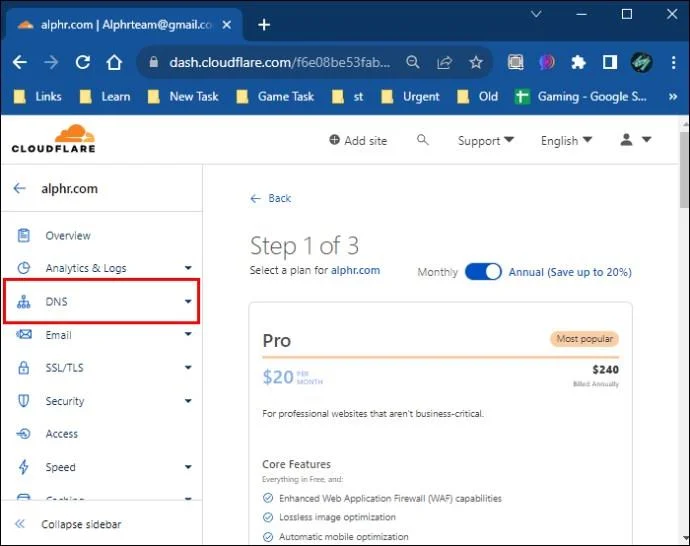The width and height of the screenshot is (690, 546).
Task: Open the Links bookmark folder
Action: pos(37,96)
